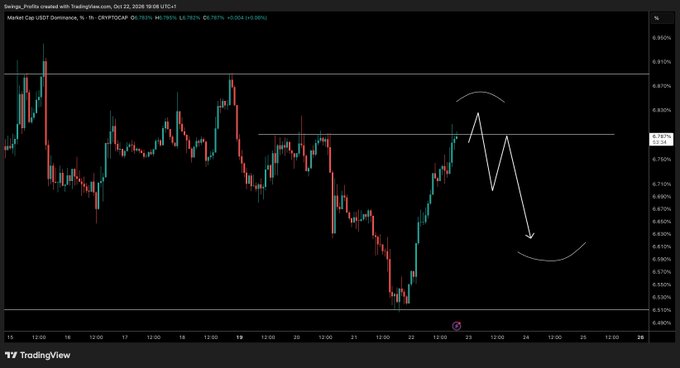The width and height of the screenshot is (680, 368).
Task: Click the 6.570% price axis label
Action: click(661, 272)
